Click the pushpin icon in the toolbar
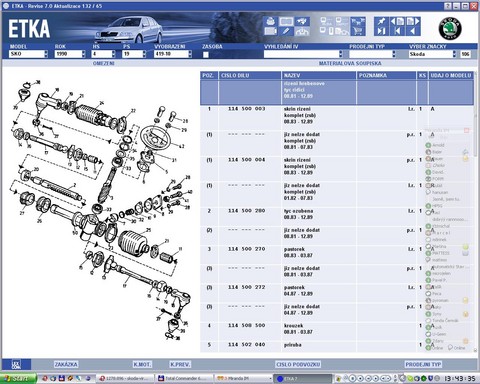480x384 pixels. click(381, 22)
